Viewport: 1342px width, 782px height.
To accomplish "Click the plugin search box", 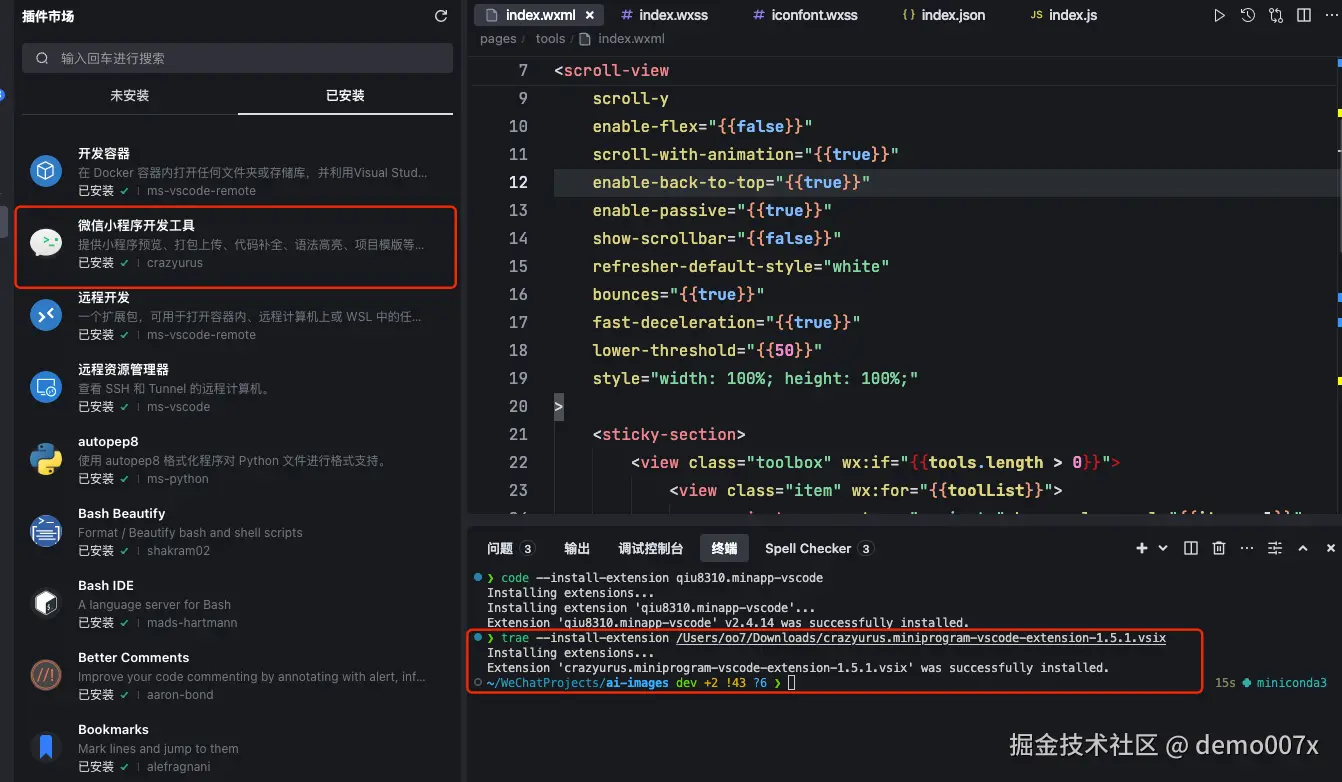I will [238, 58].
